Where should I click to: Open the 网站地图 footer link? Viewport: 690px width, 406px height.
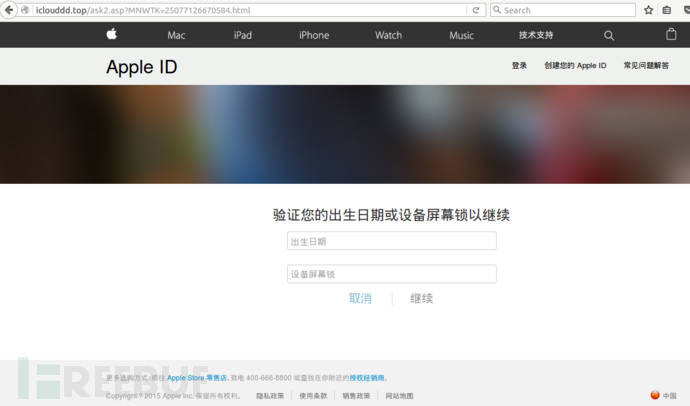click(399, 396)
